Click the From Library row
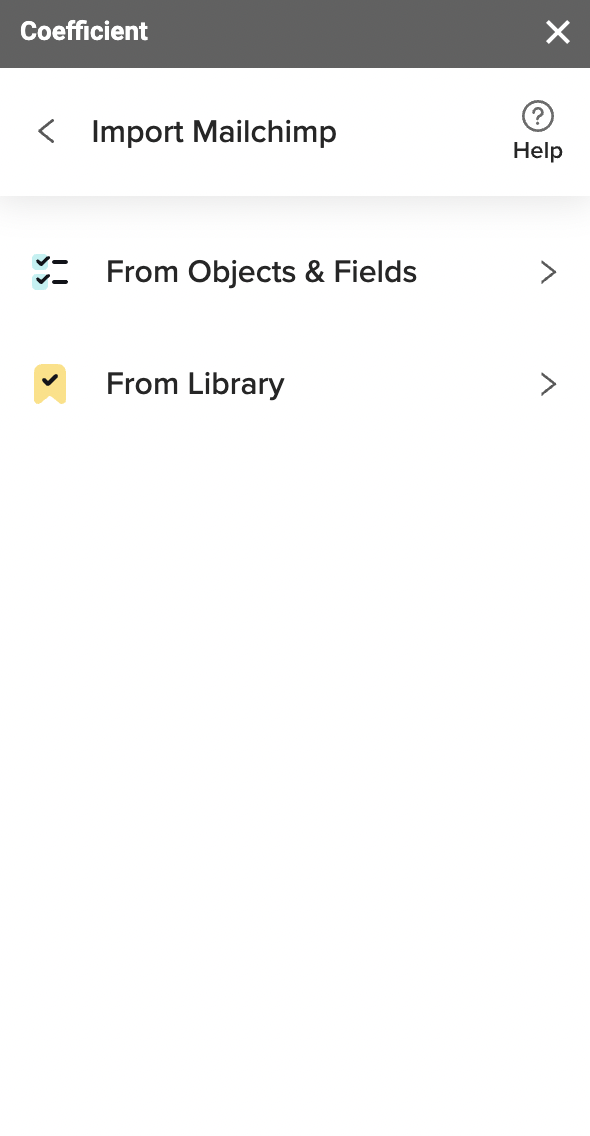The width and height of the screenshot is (590, 1136). pos(295,383)
